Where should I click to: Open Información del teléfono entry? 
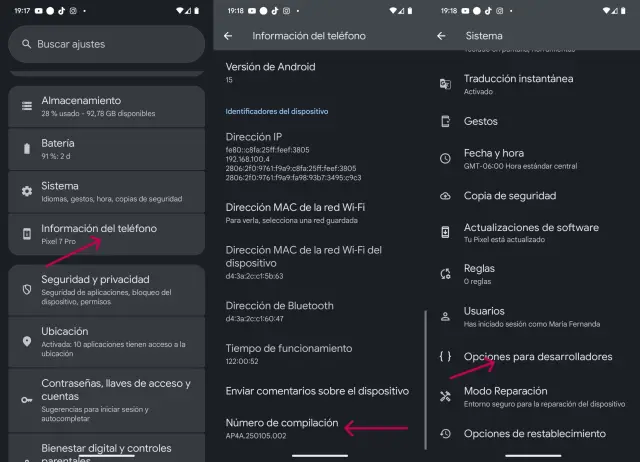point(98,234)
